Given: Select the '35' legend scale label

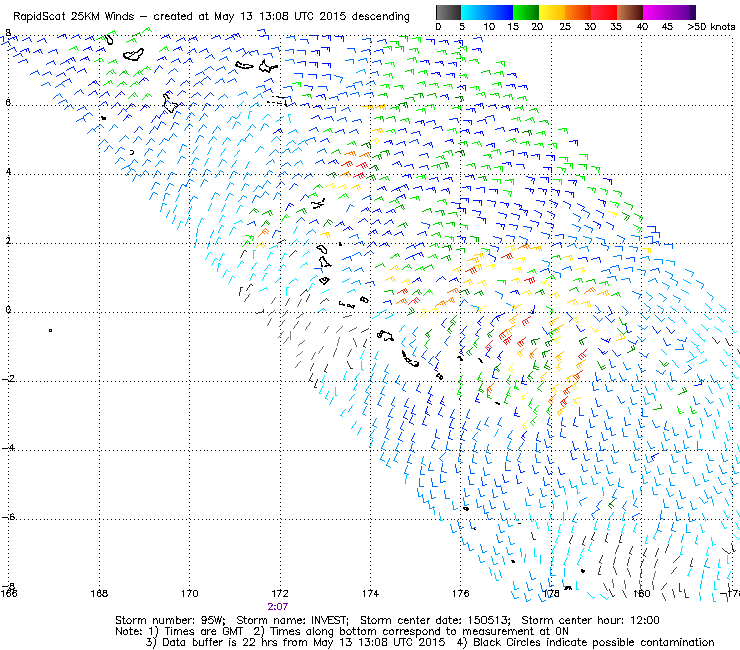Looking at the screenshot, I should coord(616,26).
